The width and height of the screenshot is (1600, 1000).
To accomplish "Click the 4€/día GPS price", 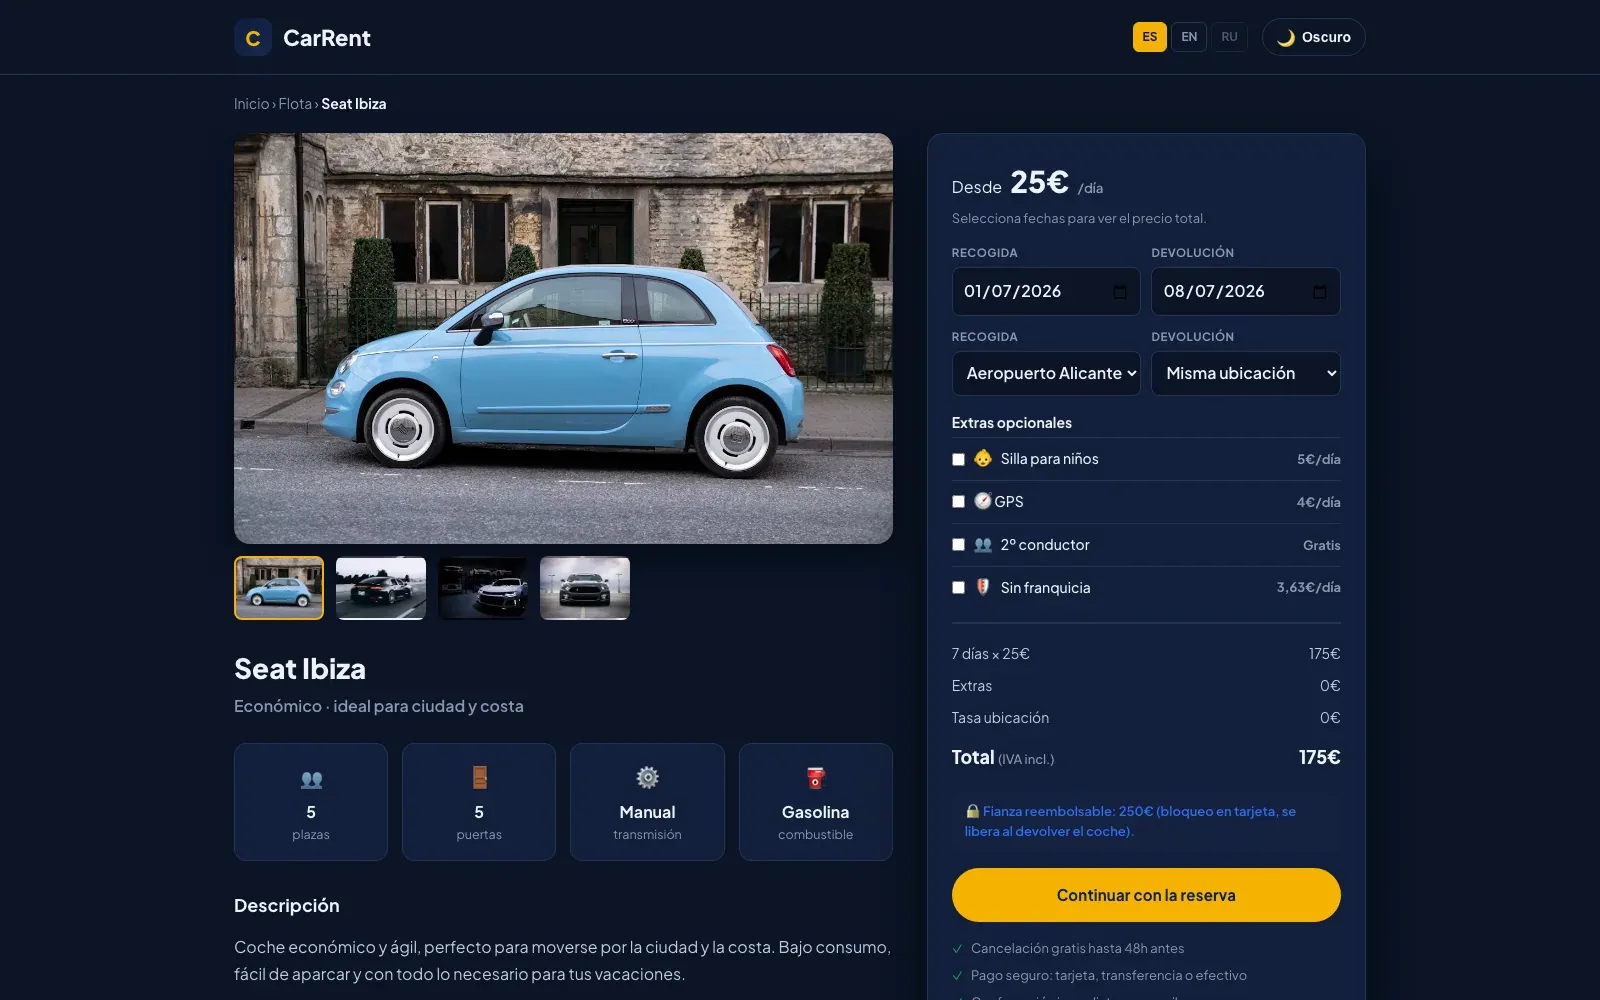I will tap(1318, 502).
